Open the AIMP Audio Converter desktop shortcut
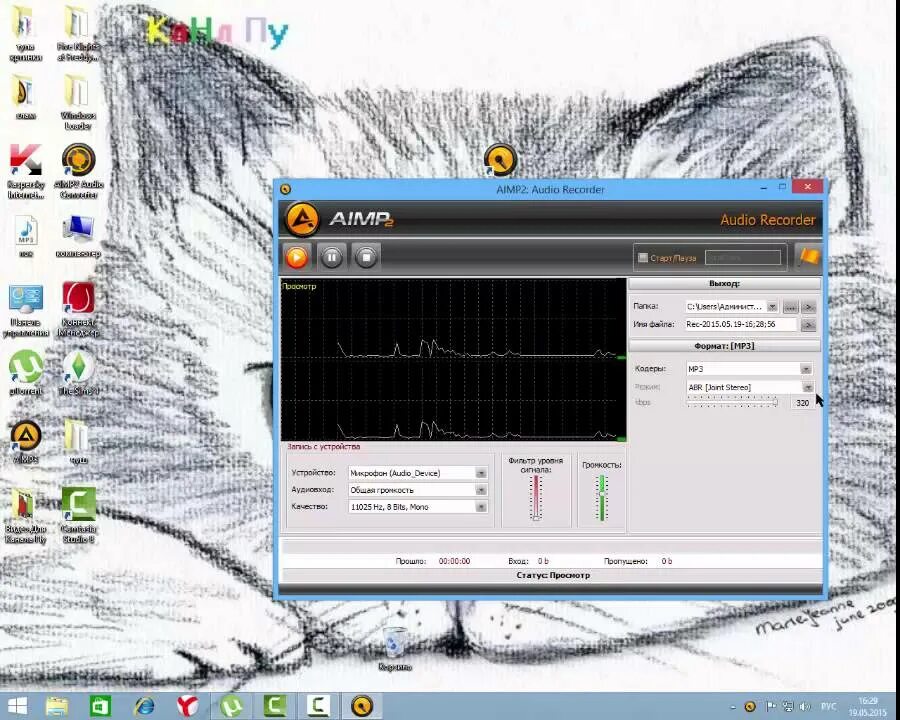The width and height of the screenshot is (900, 720). 79,171
